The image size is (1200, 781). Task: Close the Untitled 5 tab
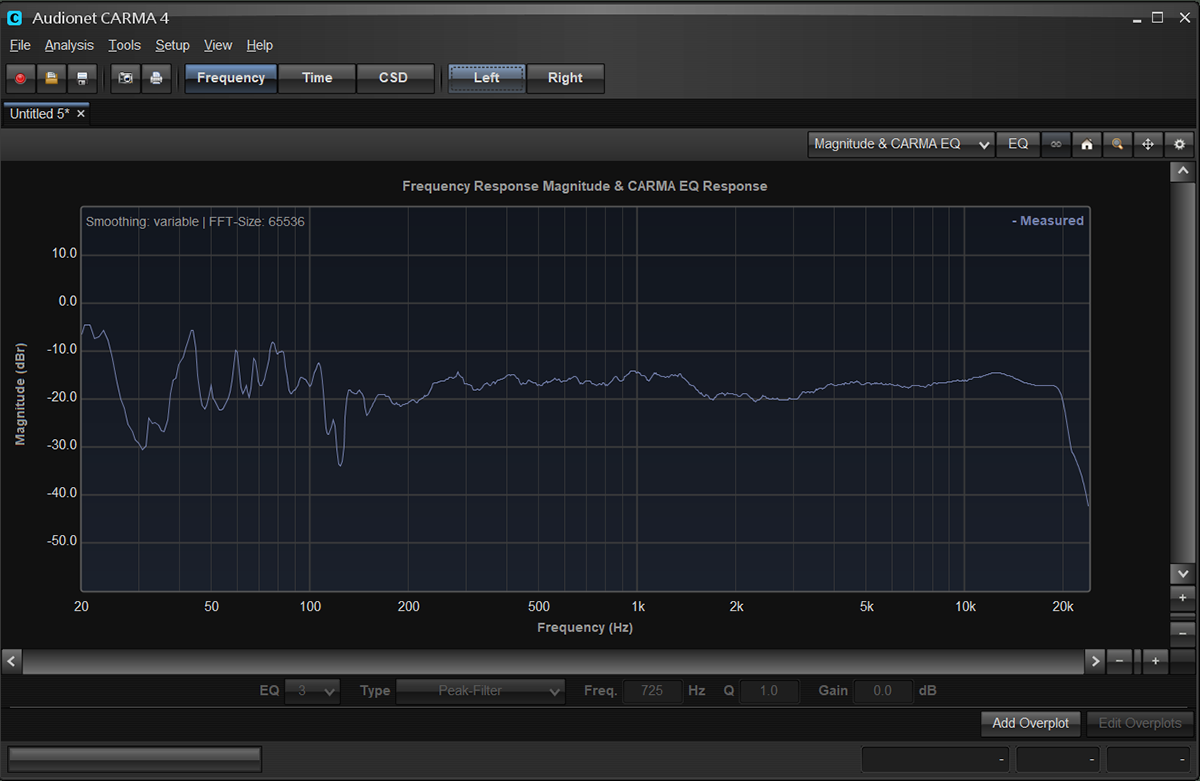(x=81, y=114)
